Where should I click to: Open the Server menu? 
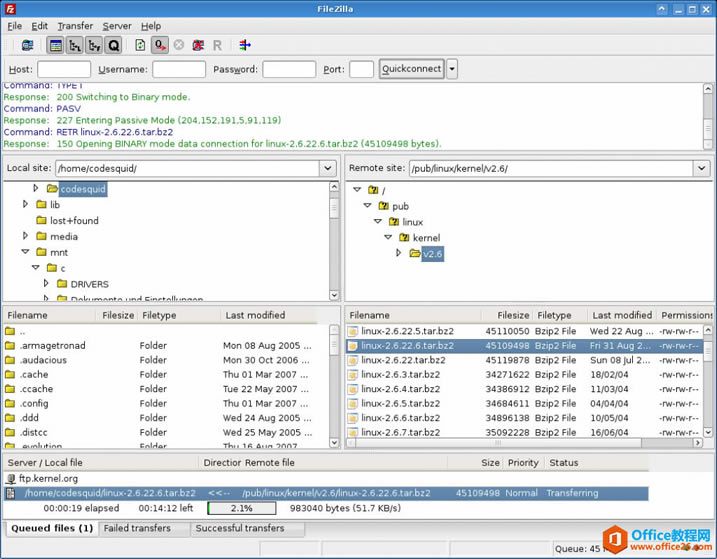(117, 26)
